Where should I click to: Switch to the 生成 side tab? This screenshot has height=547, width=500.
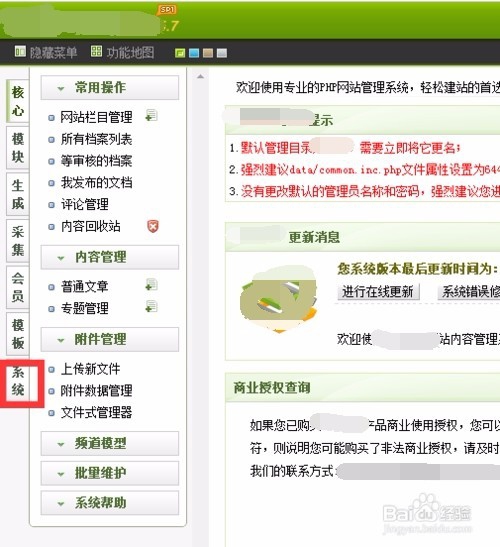(18, 194)
